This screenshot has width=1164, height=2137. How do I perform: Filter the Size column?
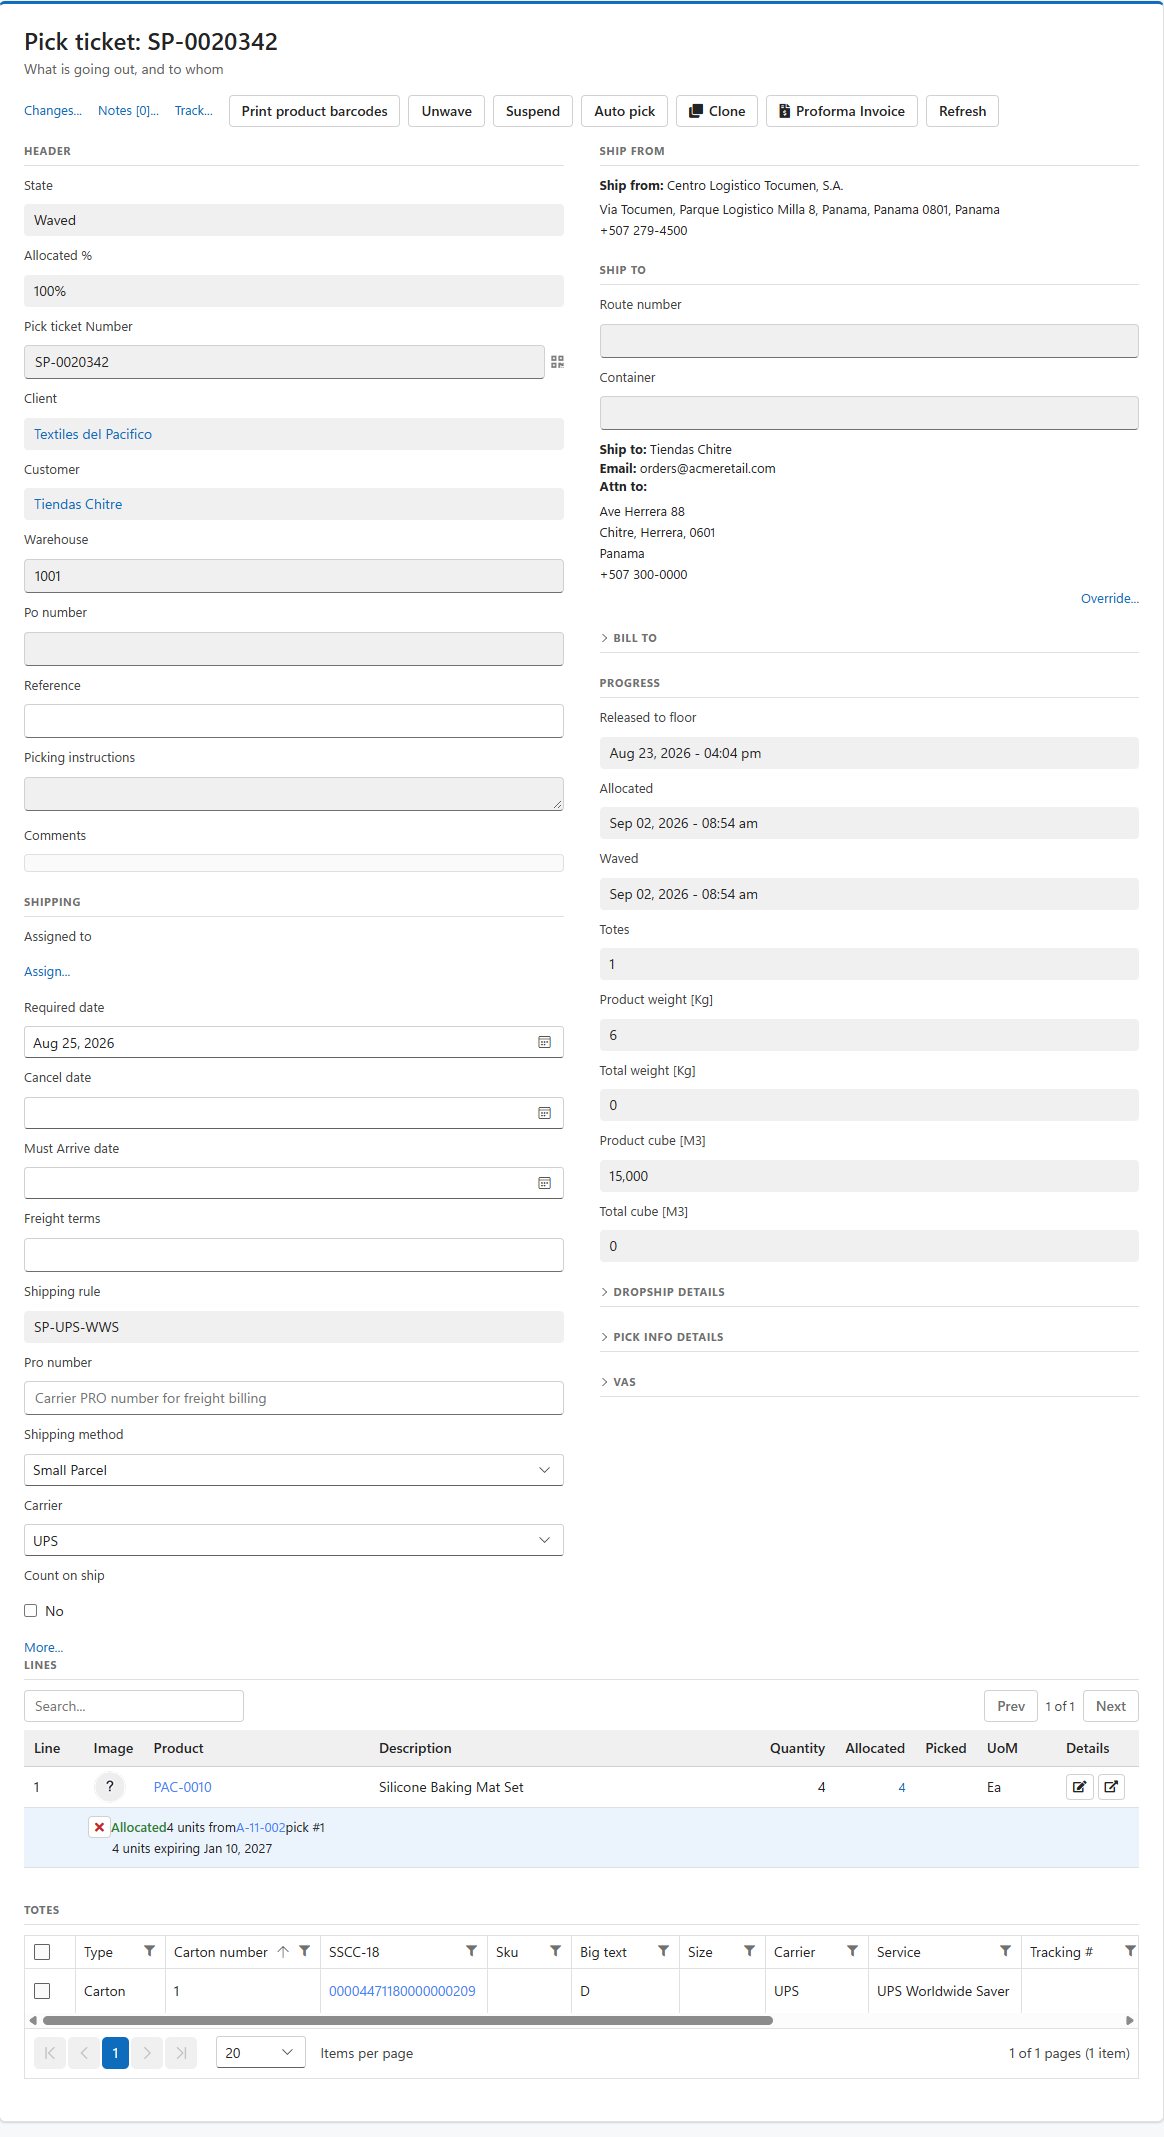click(x=749, y=1951)
